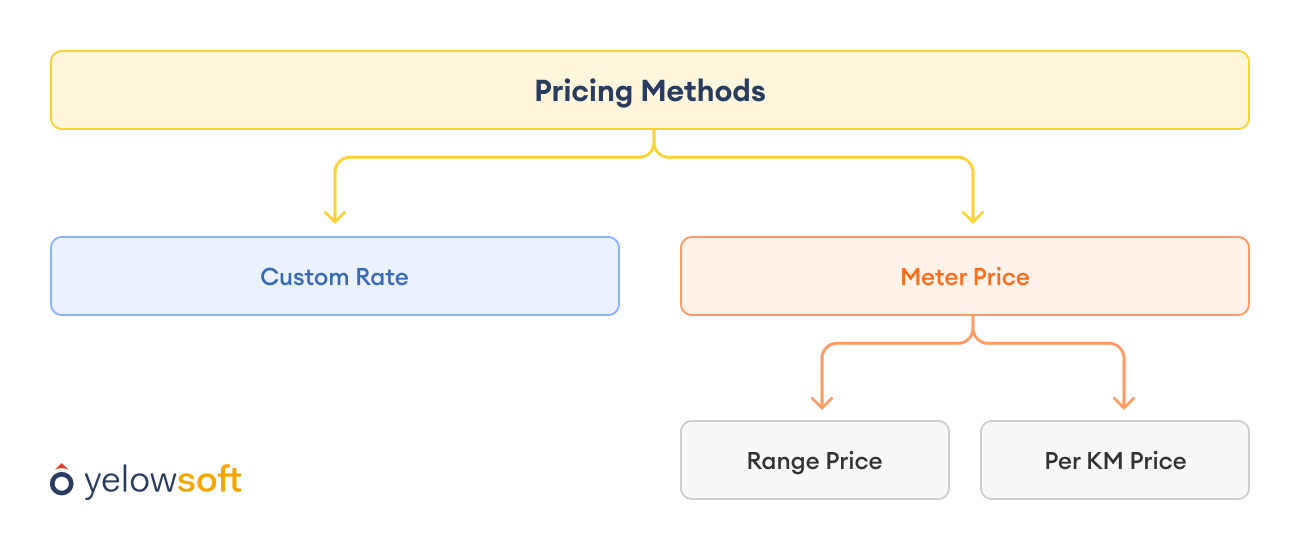Pick the Per KM Price option box
The height and width of the screenshot is (549, 1300).
(x=1115, y=460)
